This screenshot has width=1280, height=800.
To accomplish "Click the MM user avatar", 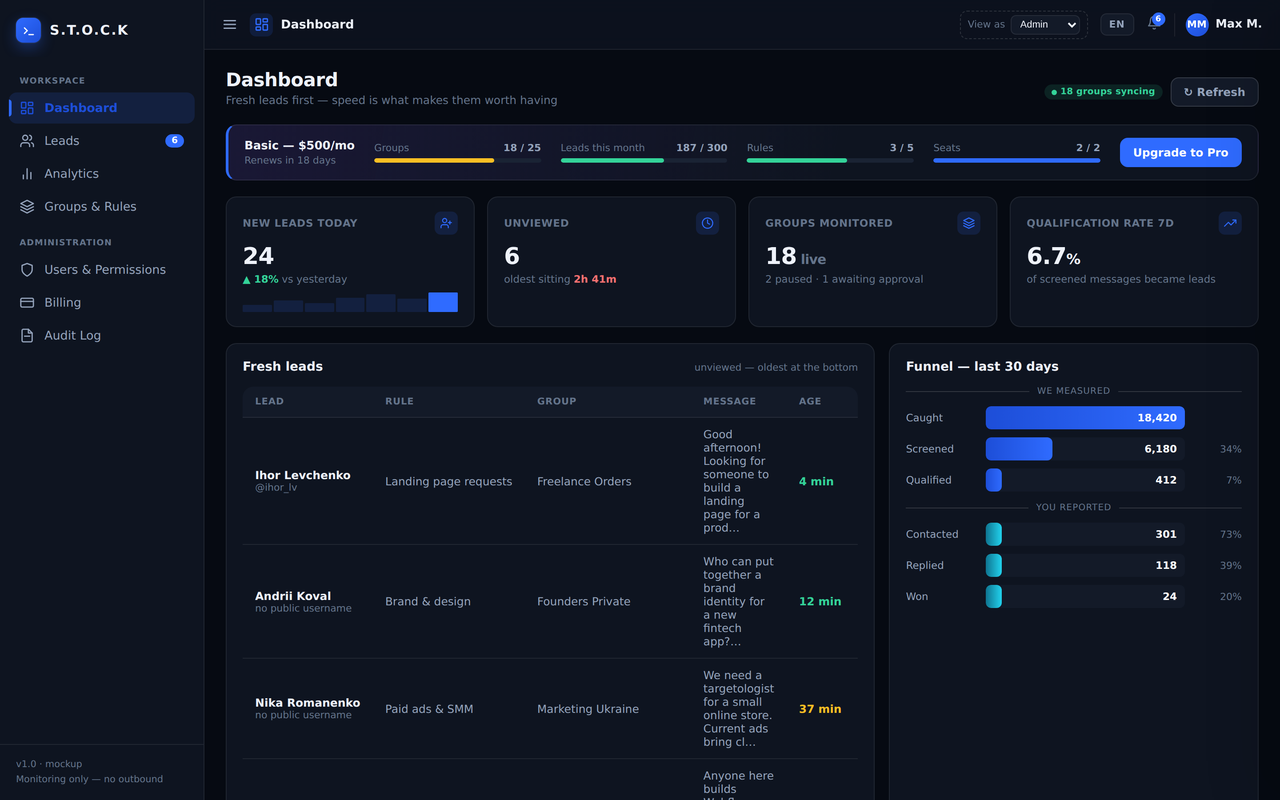I will pos(1197,24).
